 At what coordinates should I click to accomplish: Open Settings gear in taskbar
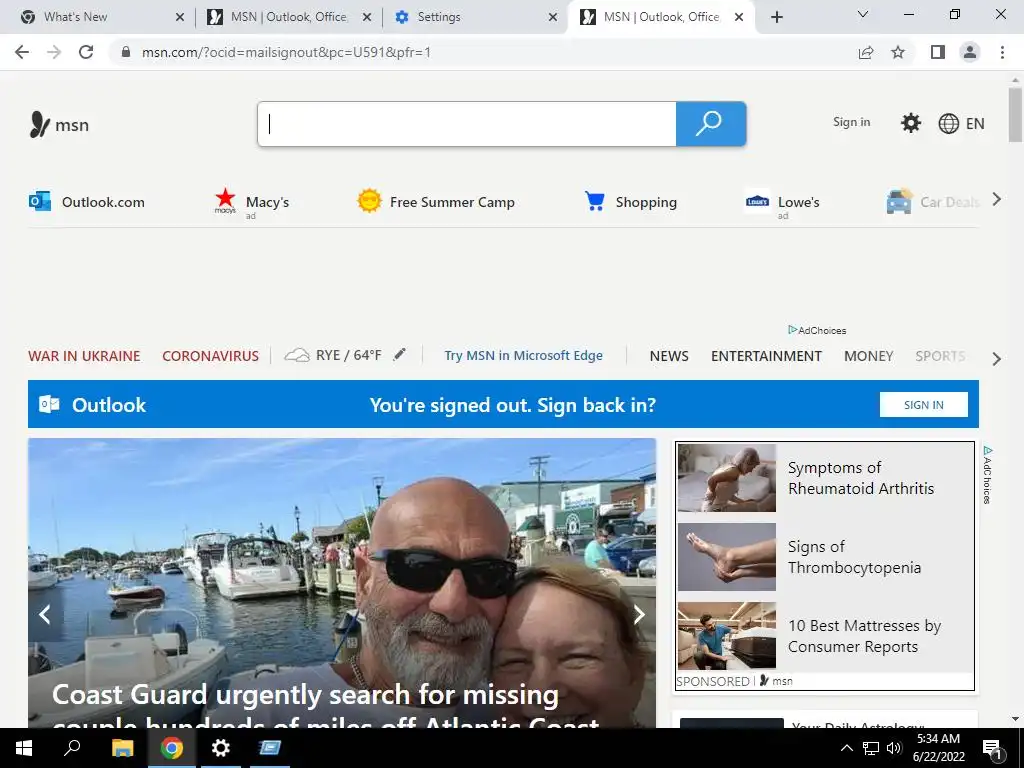(x=221, y=748)
